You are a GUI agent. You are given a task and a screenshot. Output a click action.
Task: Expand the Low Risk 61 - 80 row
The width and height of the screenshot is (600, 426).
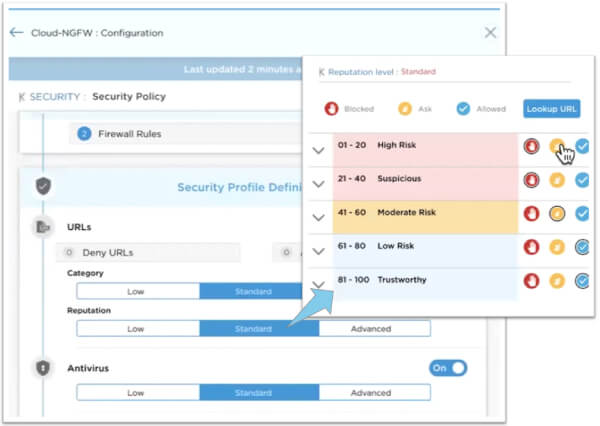[x=319, y=251]
